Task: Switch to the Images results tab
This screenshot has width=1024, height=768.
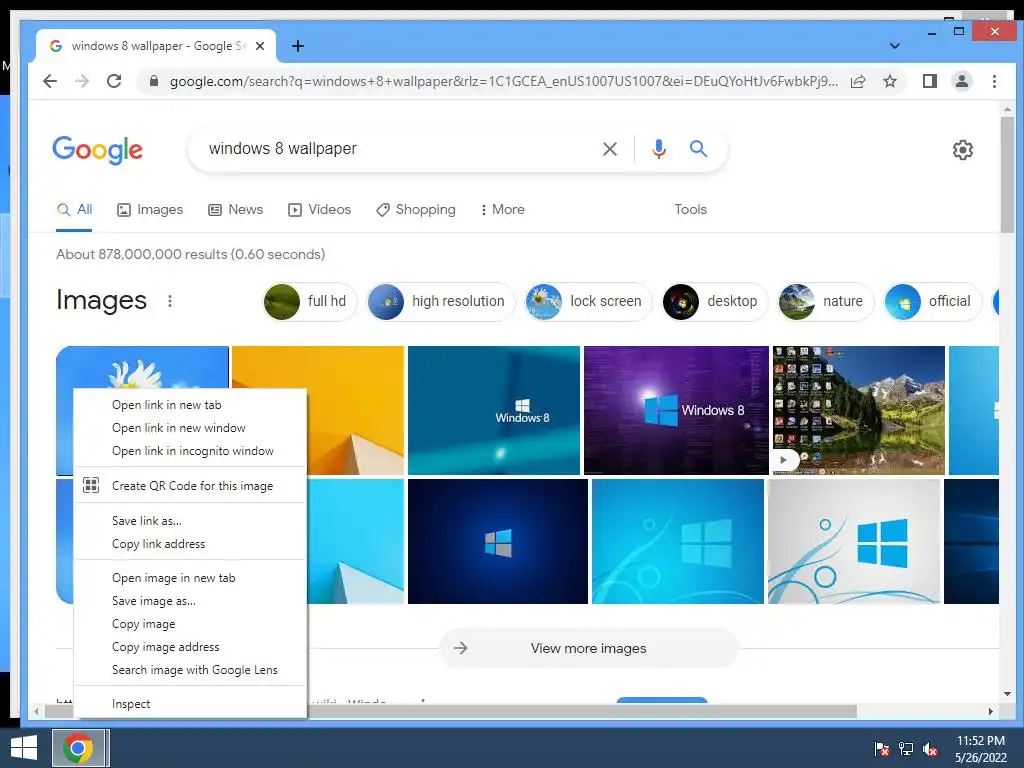Action: (x=150, y=210)
